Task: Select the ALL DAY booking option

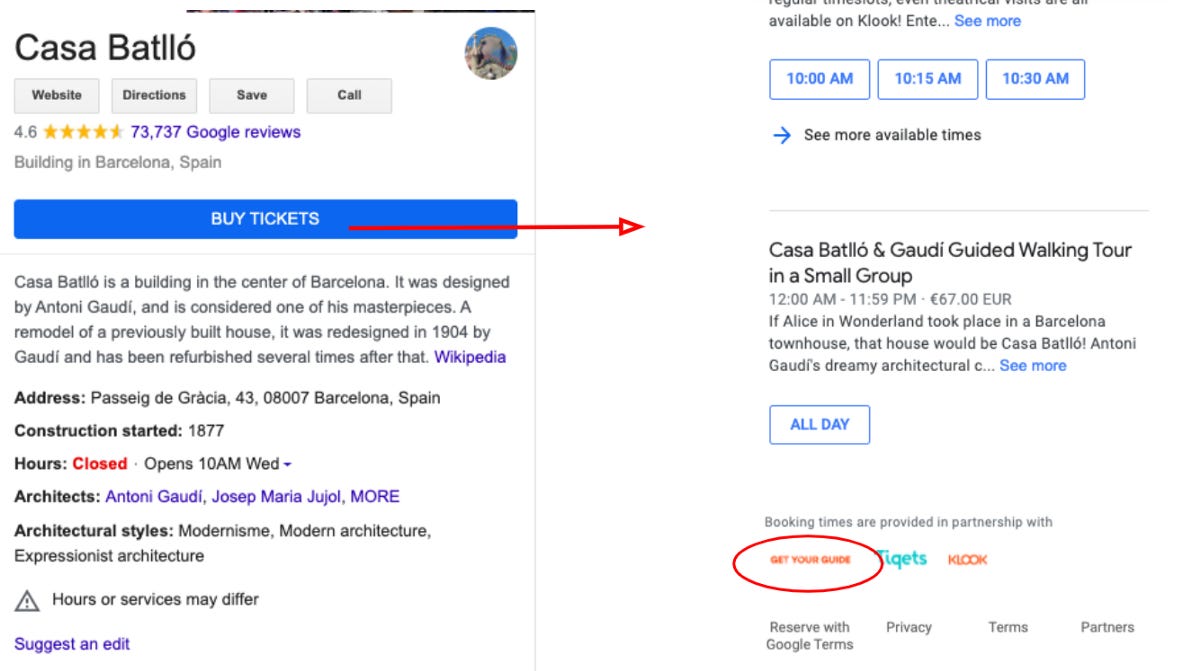Action: point(820,424)
